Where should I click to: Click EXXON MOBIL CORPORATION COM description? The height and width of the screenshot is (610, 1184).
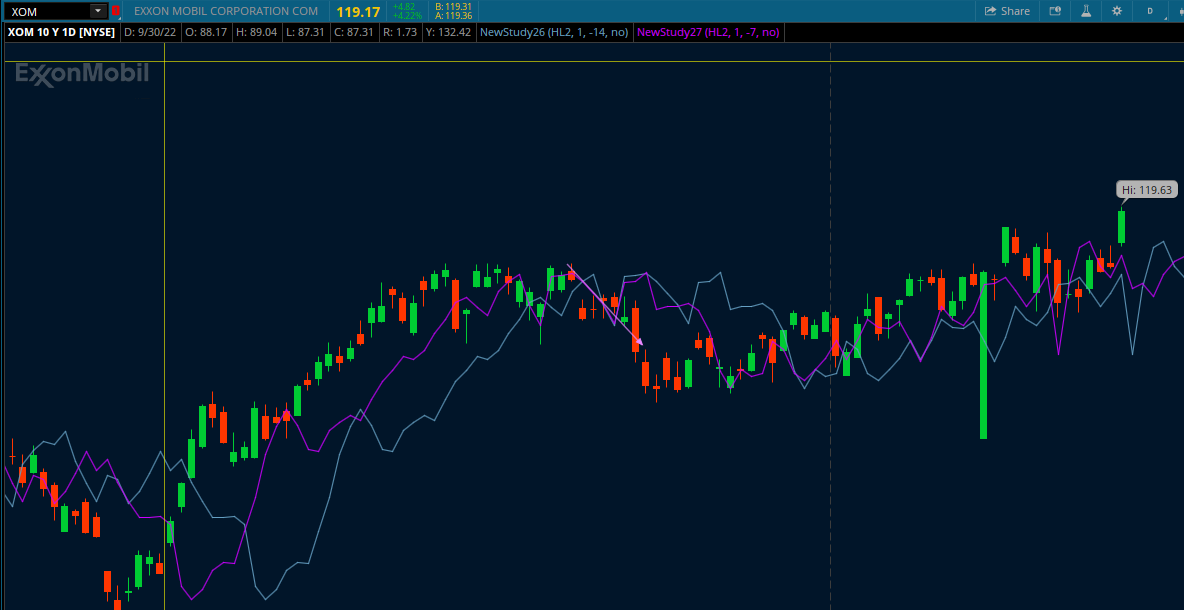pyautogui.click(x=226, y=11)
